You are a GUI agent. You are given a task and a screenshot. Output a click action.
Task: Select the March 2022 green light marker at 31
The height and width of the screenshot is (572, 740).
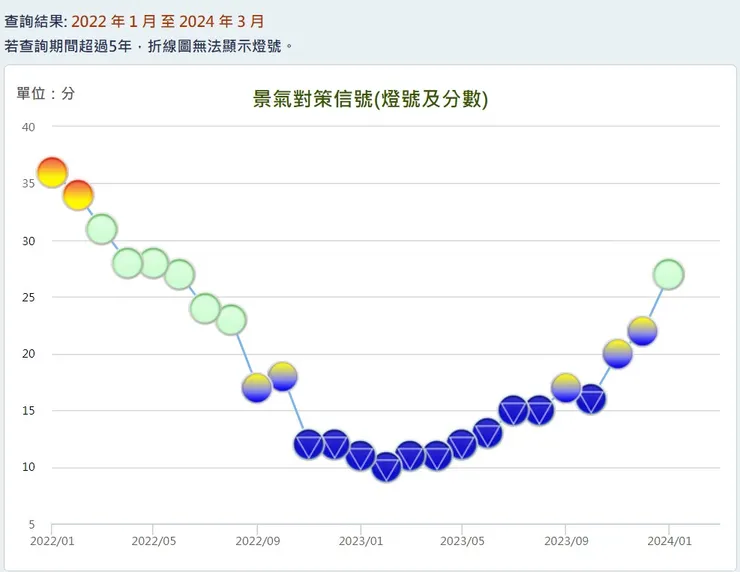101,229
